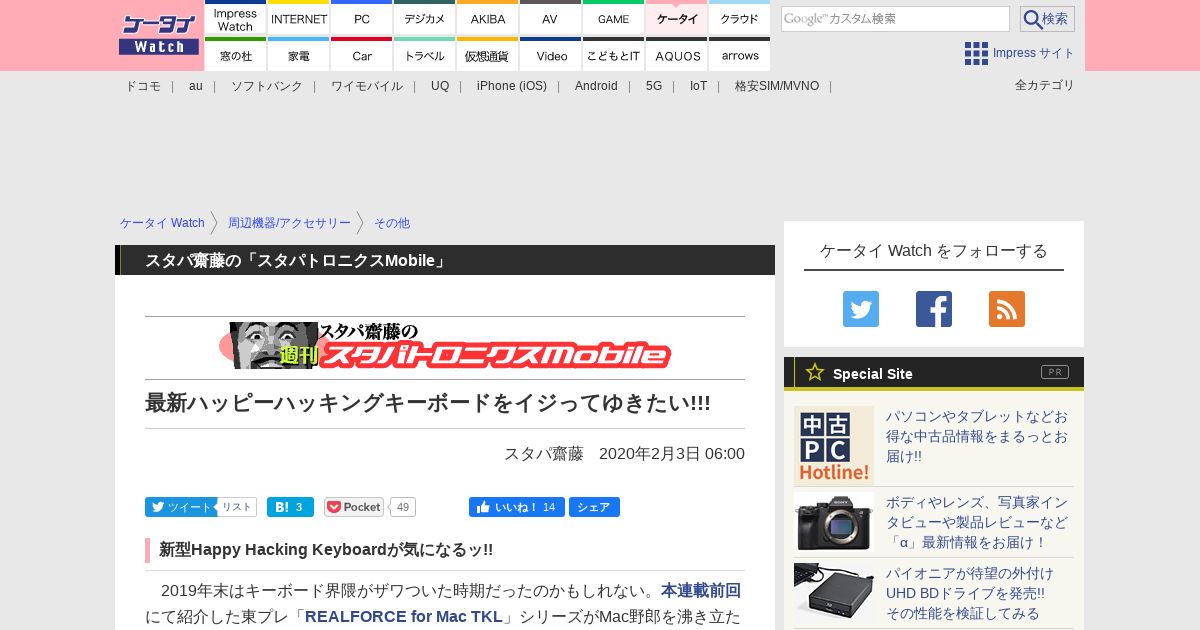Select the ワイモバイル category link
1200x630 pixels.
click(x=367, y=86)
